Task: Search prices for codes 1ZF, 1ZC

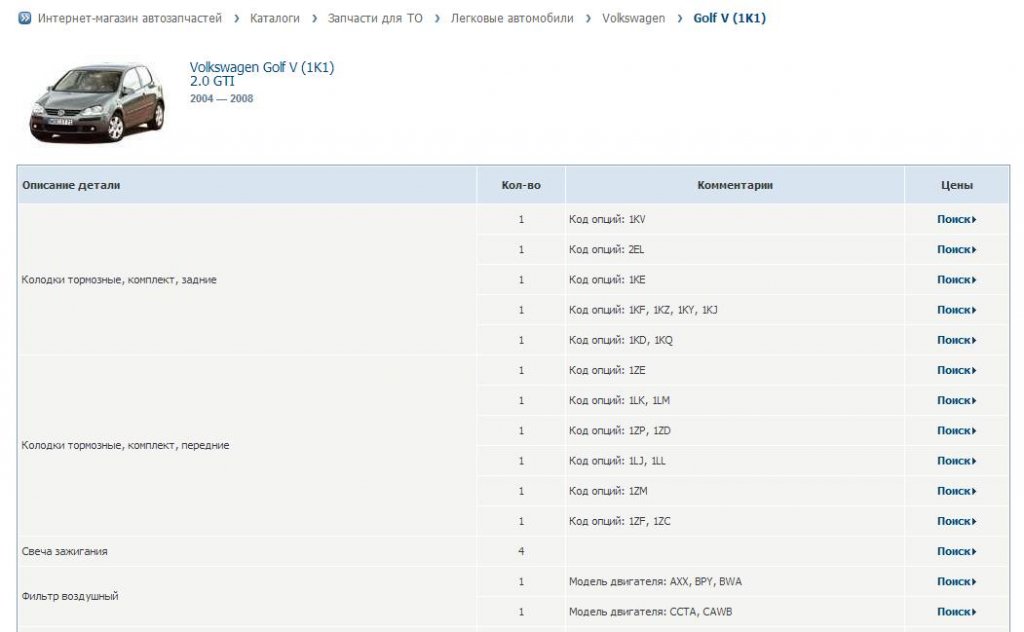Action: pos(957,521)
